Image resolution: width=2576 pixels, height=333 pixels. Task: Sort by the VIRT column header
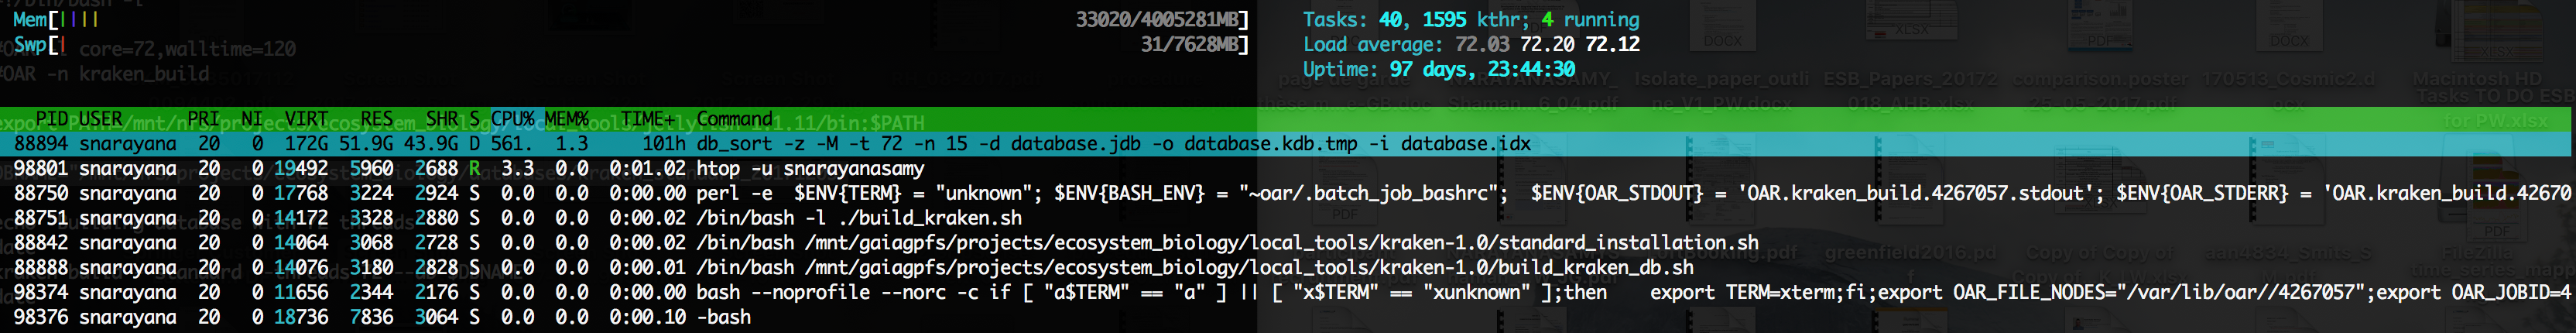306,119
